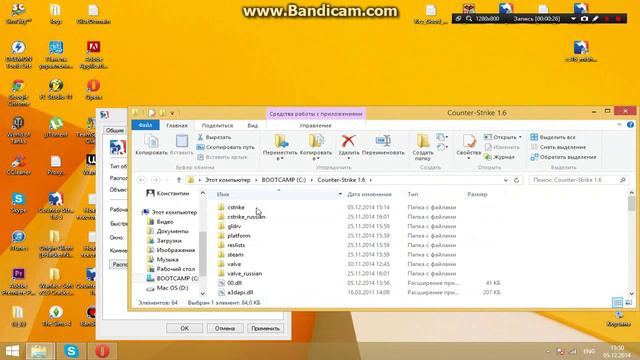Select the reslists folder

tap(236, 245)
